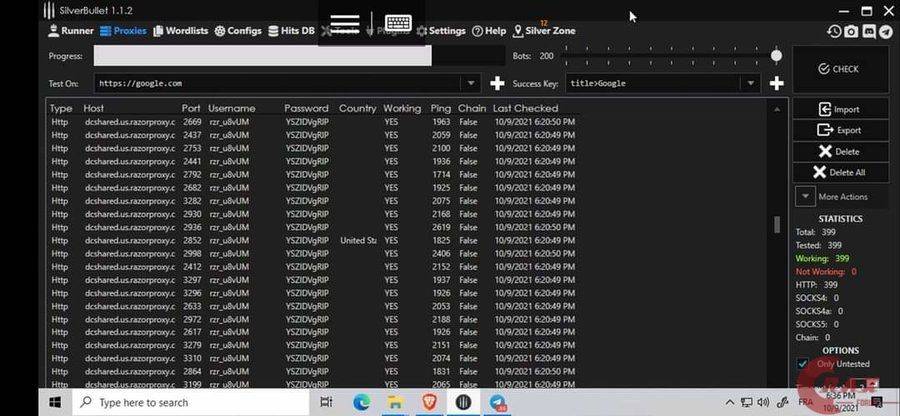Click the taskbar search box
Image resolution: width=900 pixels, height=416 pixels.
click(189, 402)
